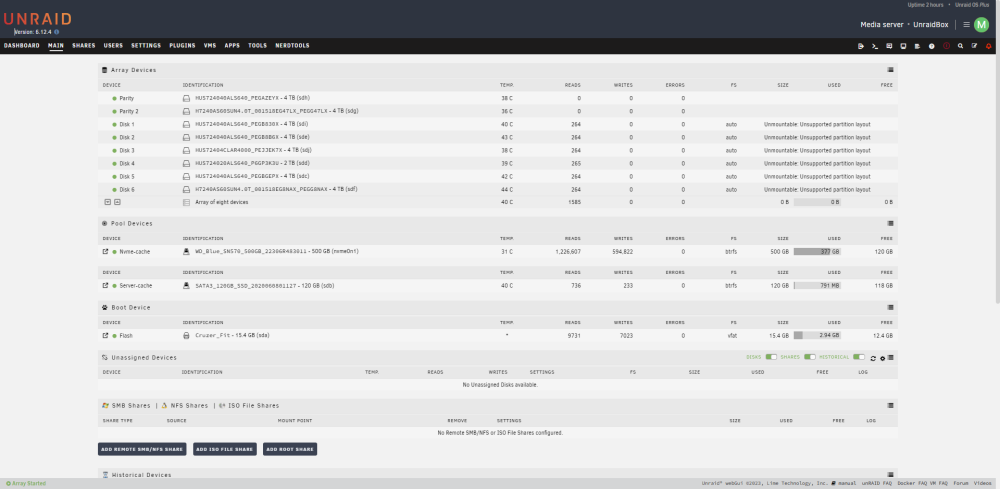Click Server-cache 791 MB usage bar
This screenshot has height=489, width=1000.
pos(817,286)
